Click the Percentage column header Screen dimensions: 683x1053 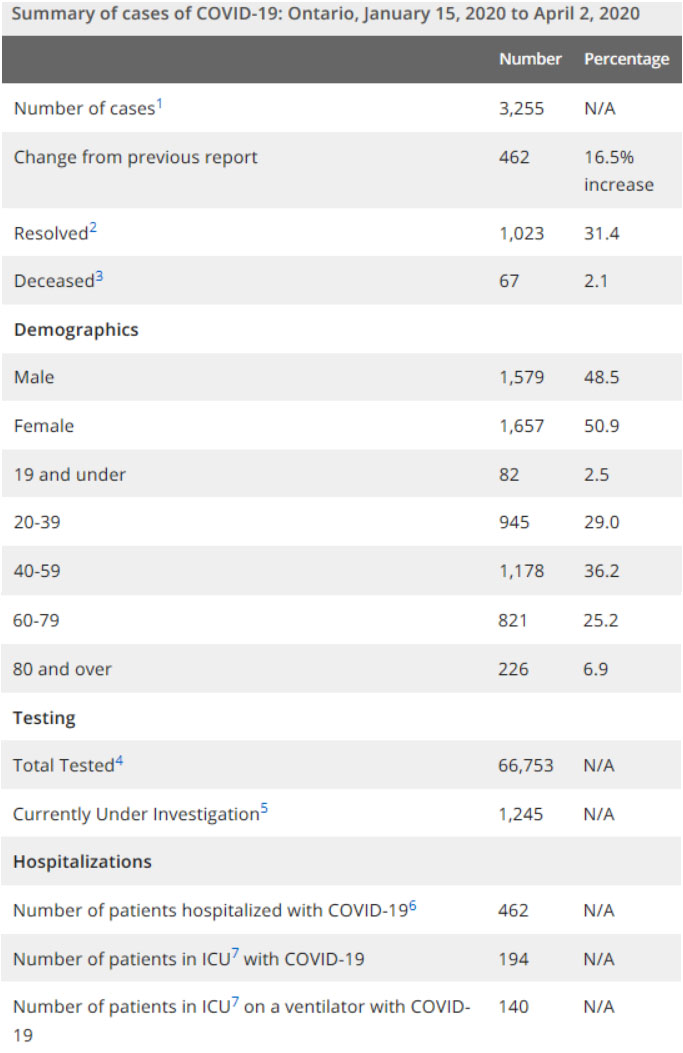pyautogui.click(x=626, y=59)
